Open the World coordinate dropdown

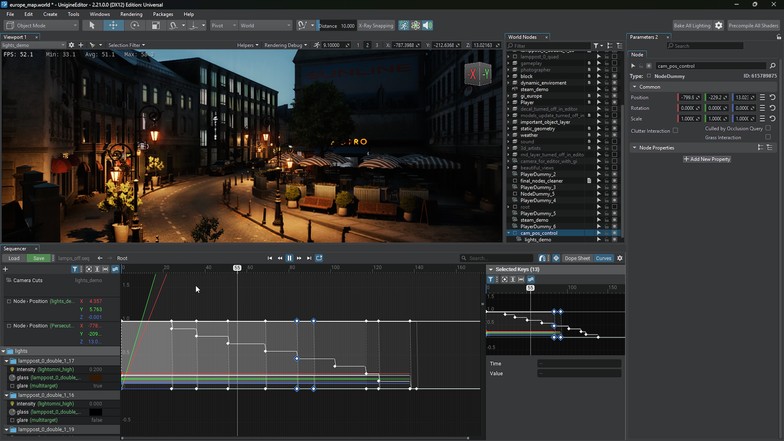click(265, 26)
